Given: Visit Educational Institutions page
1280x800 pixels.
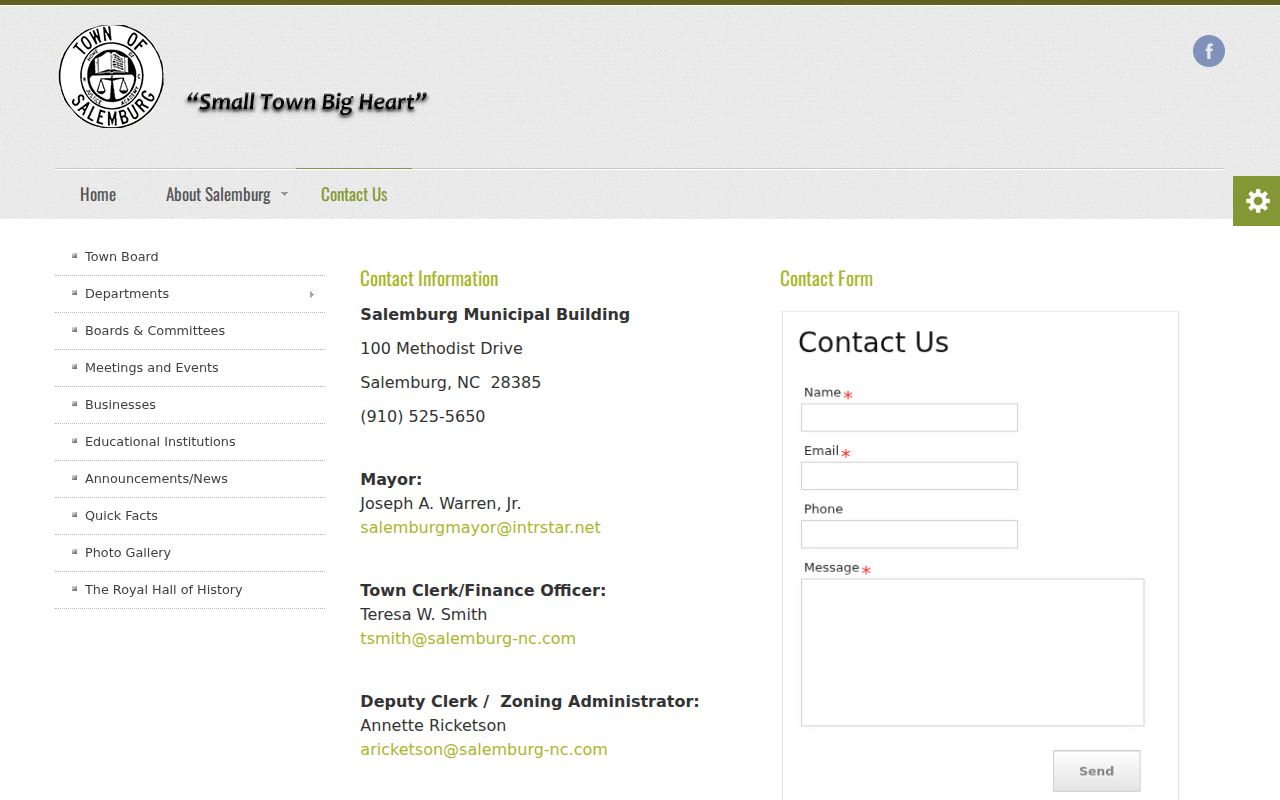Looking at the screenshot, I should tap(160, 442).
